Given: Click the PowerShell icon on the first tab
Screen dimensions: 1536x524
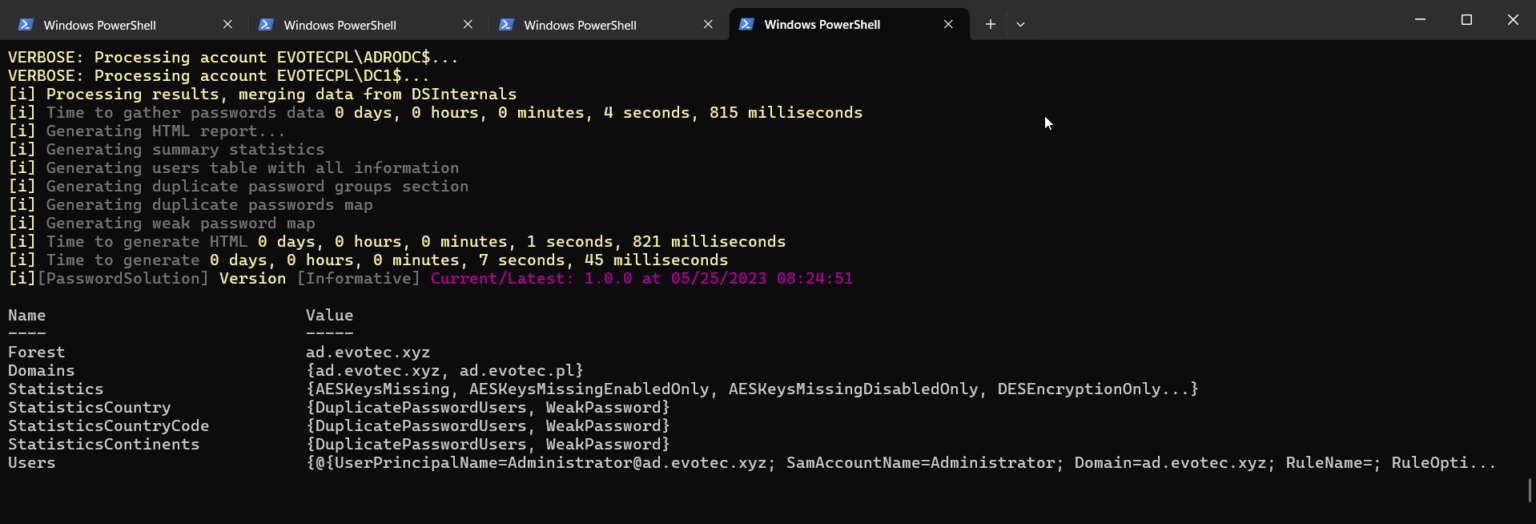Looking at the screenshot, I should pyautogui.click(x=26, y=25).
